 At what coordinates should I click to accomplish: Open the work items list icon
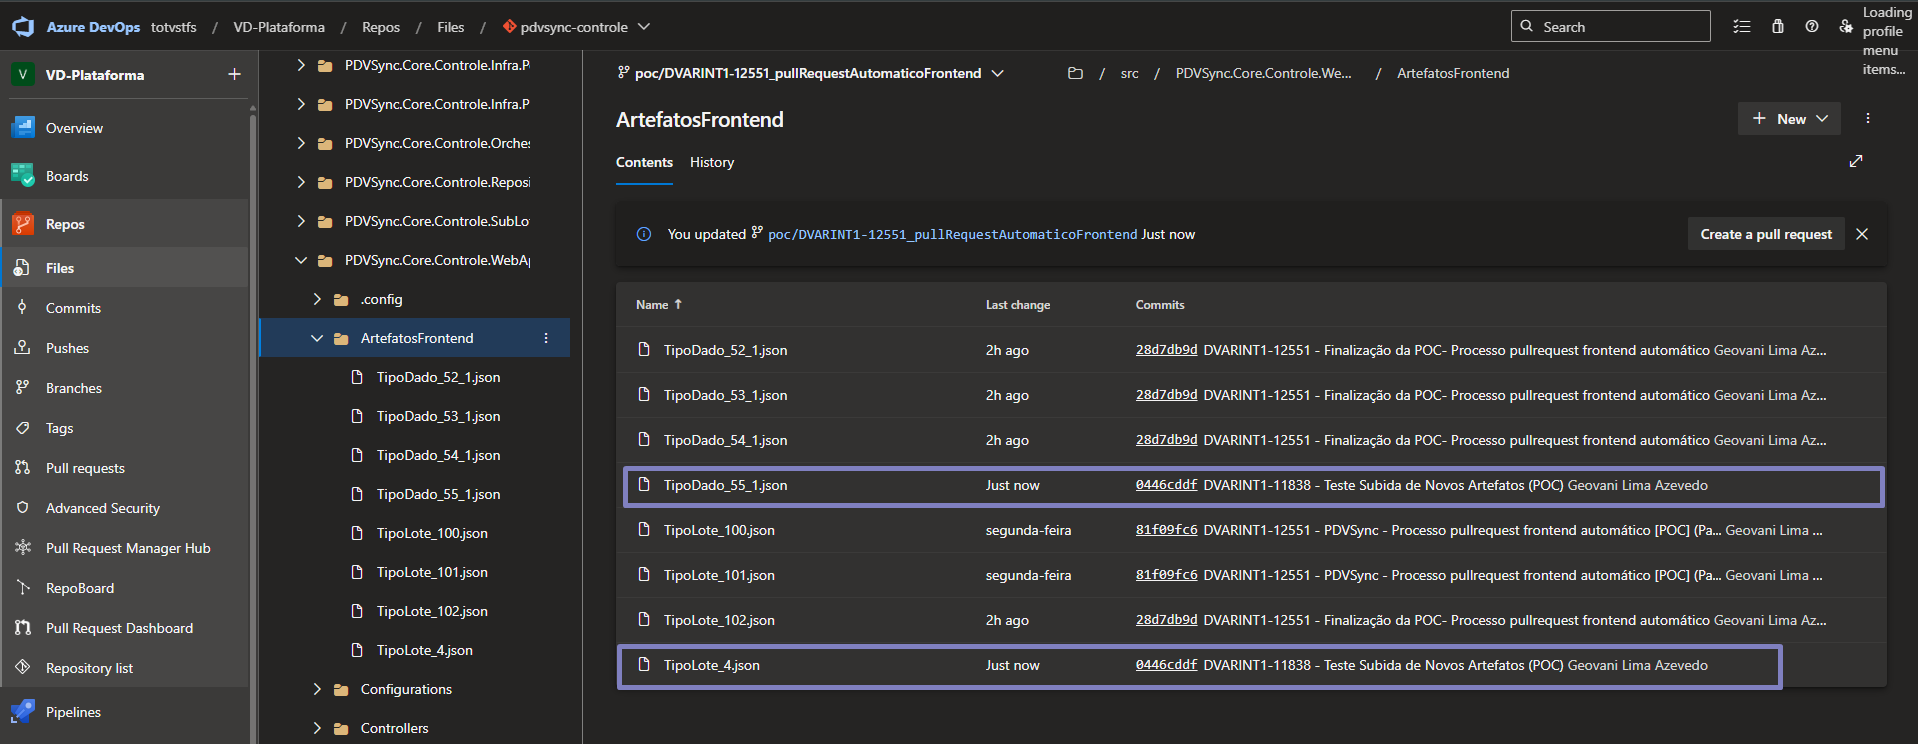point(1741,27)
